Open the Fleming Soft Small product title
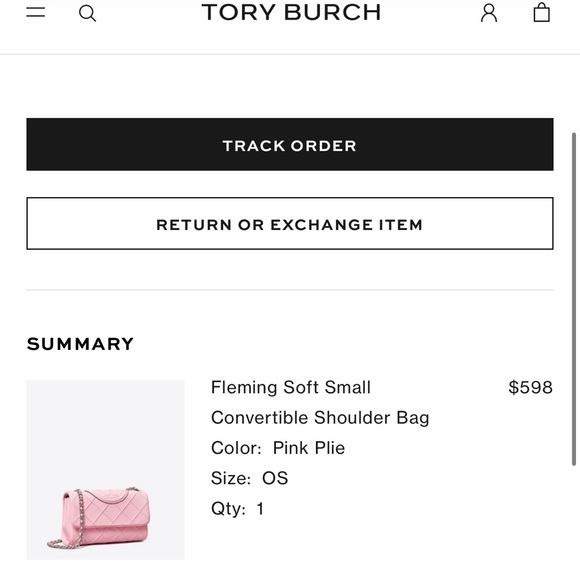The width and height of the screenshot is (580, 580). point(291,387)
